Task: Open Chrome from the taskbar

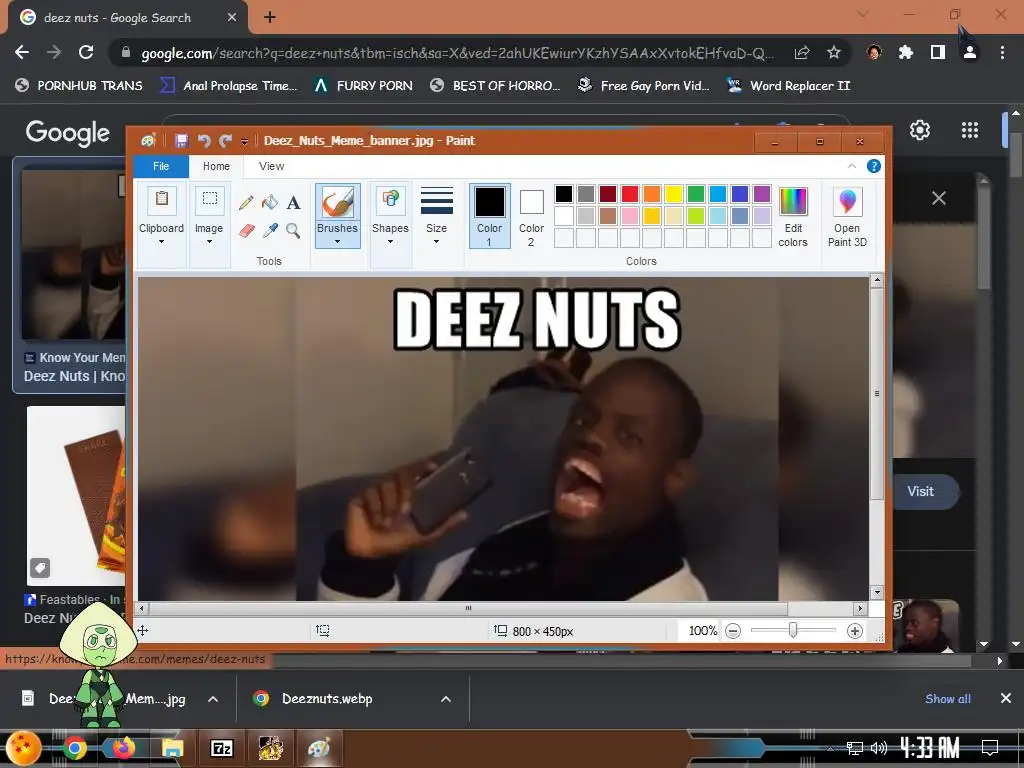Action: click(74, 748)
